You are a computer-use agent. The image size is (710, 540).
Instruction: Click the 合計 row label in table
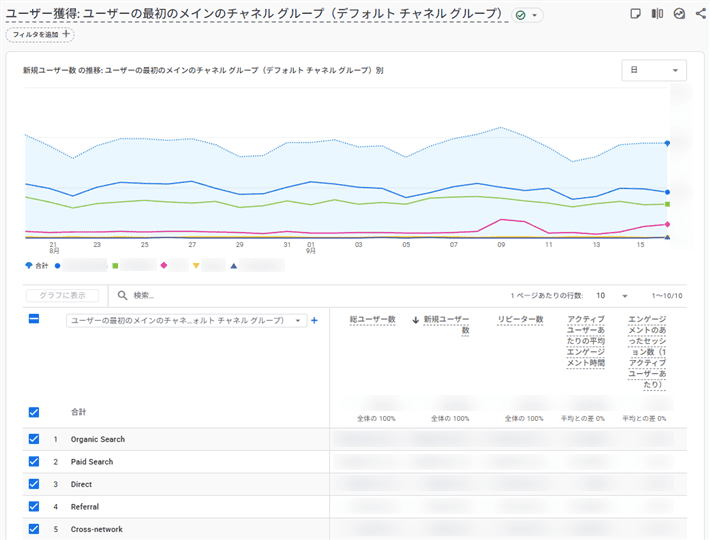coord(78,412)
